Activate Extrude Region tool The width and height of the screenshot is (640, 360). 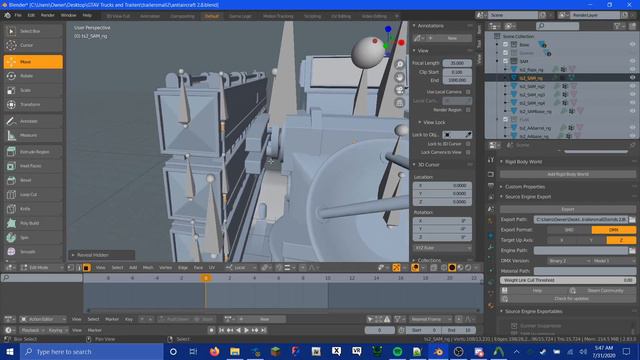click(x=33, y=152)
